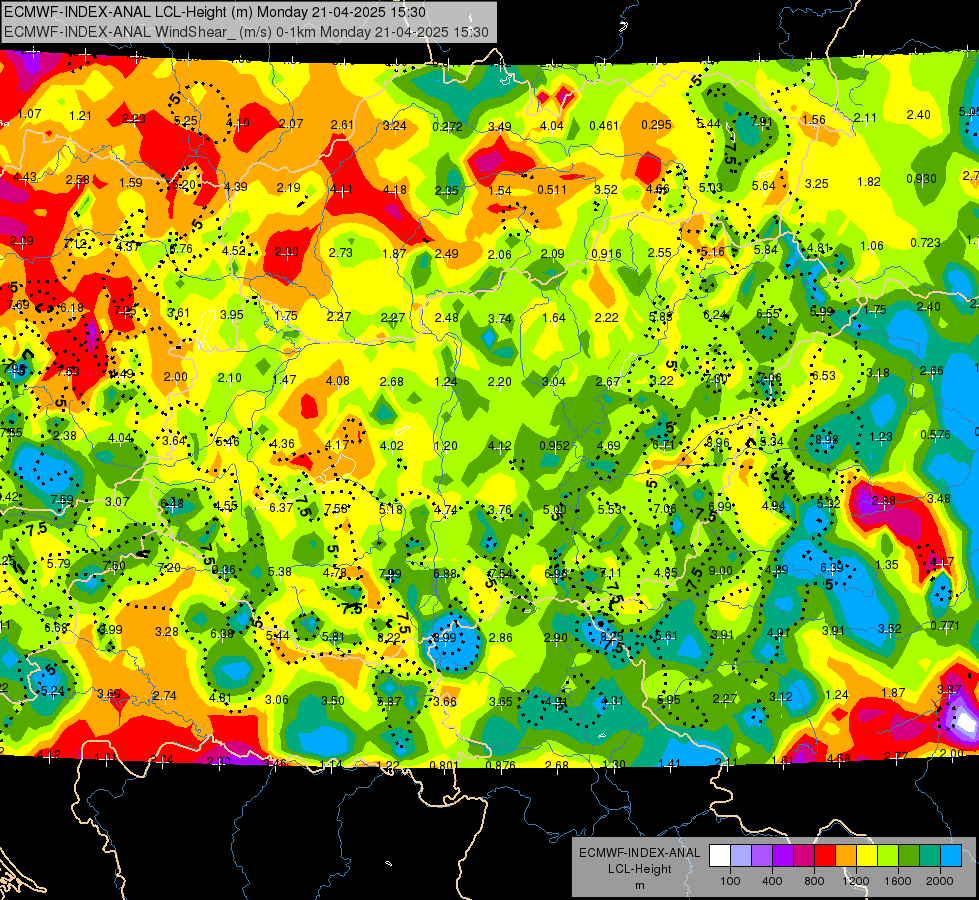Viewport: 979px width, 900px height.
Task: Click the 2.07 wind shear value
Action: [291, 124]
